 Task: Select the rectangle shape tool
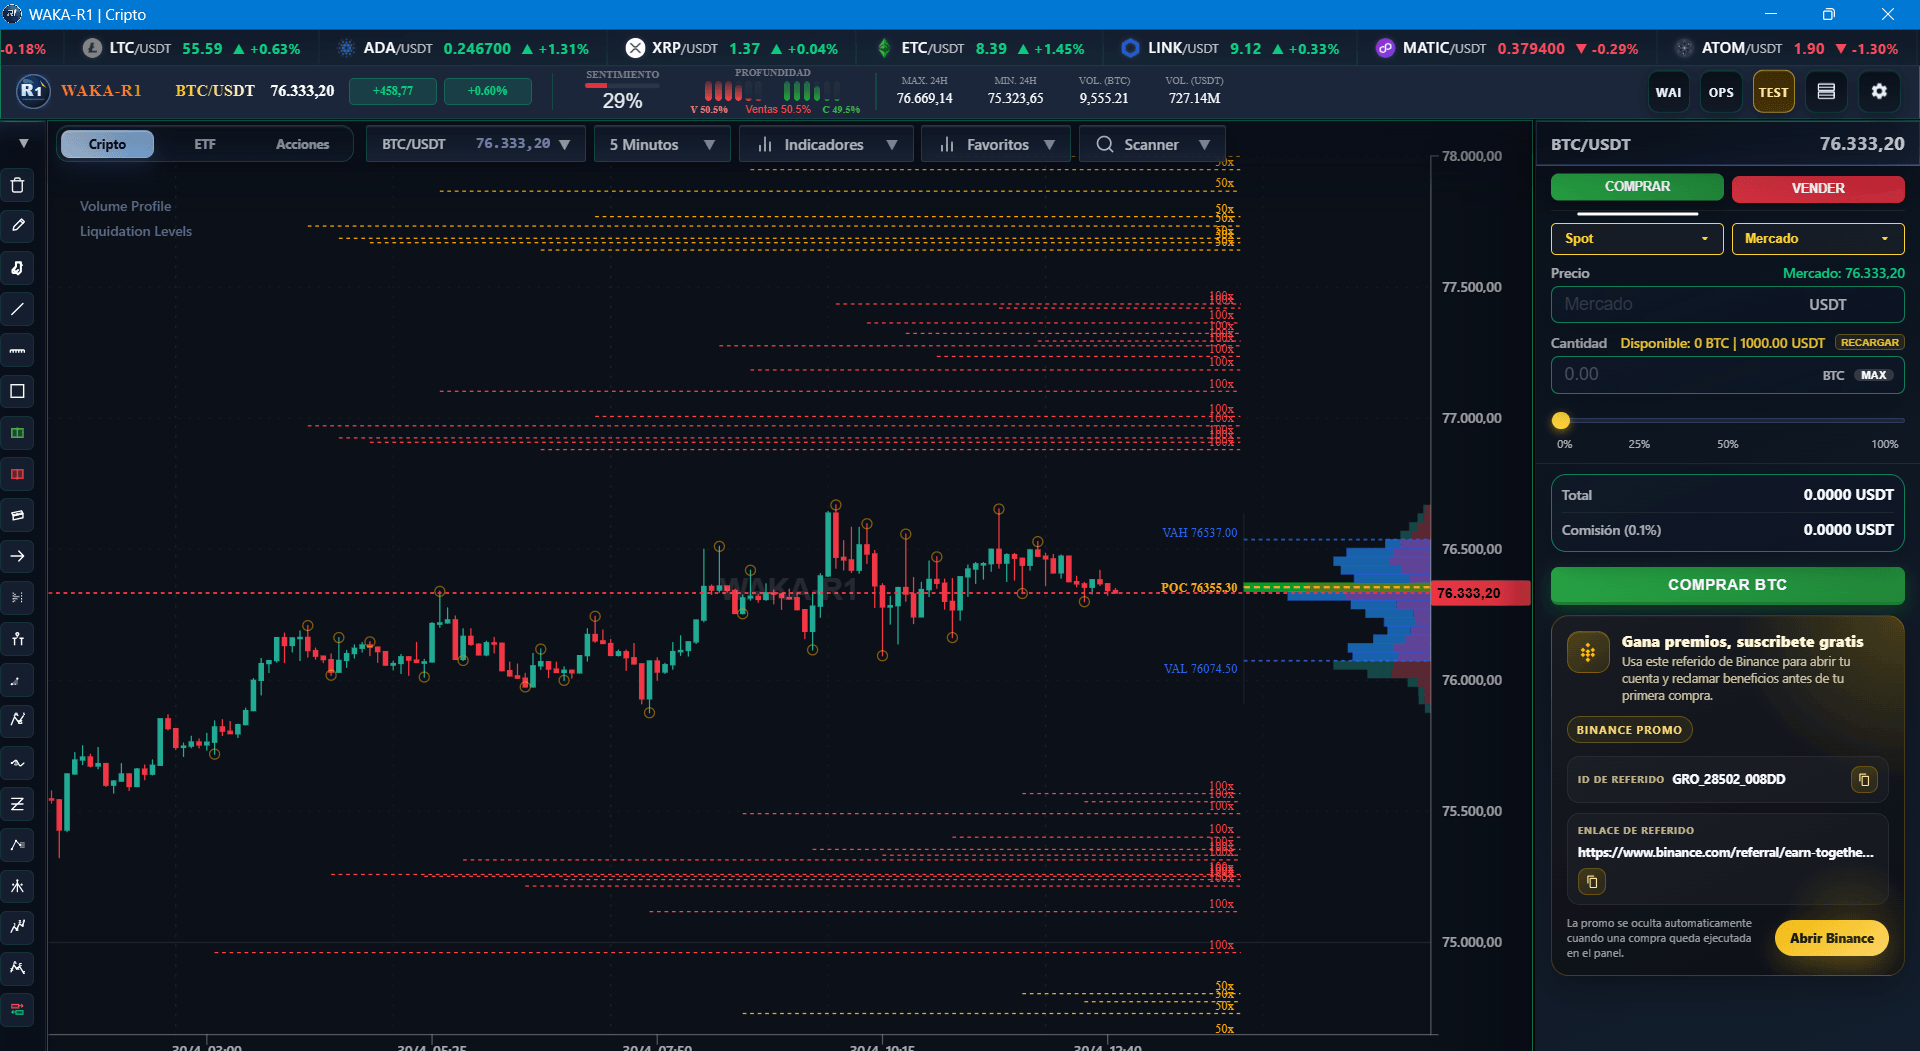coord(17,391)
